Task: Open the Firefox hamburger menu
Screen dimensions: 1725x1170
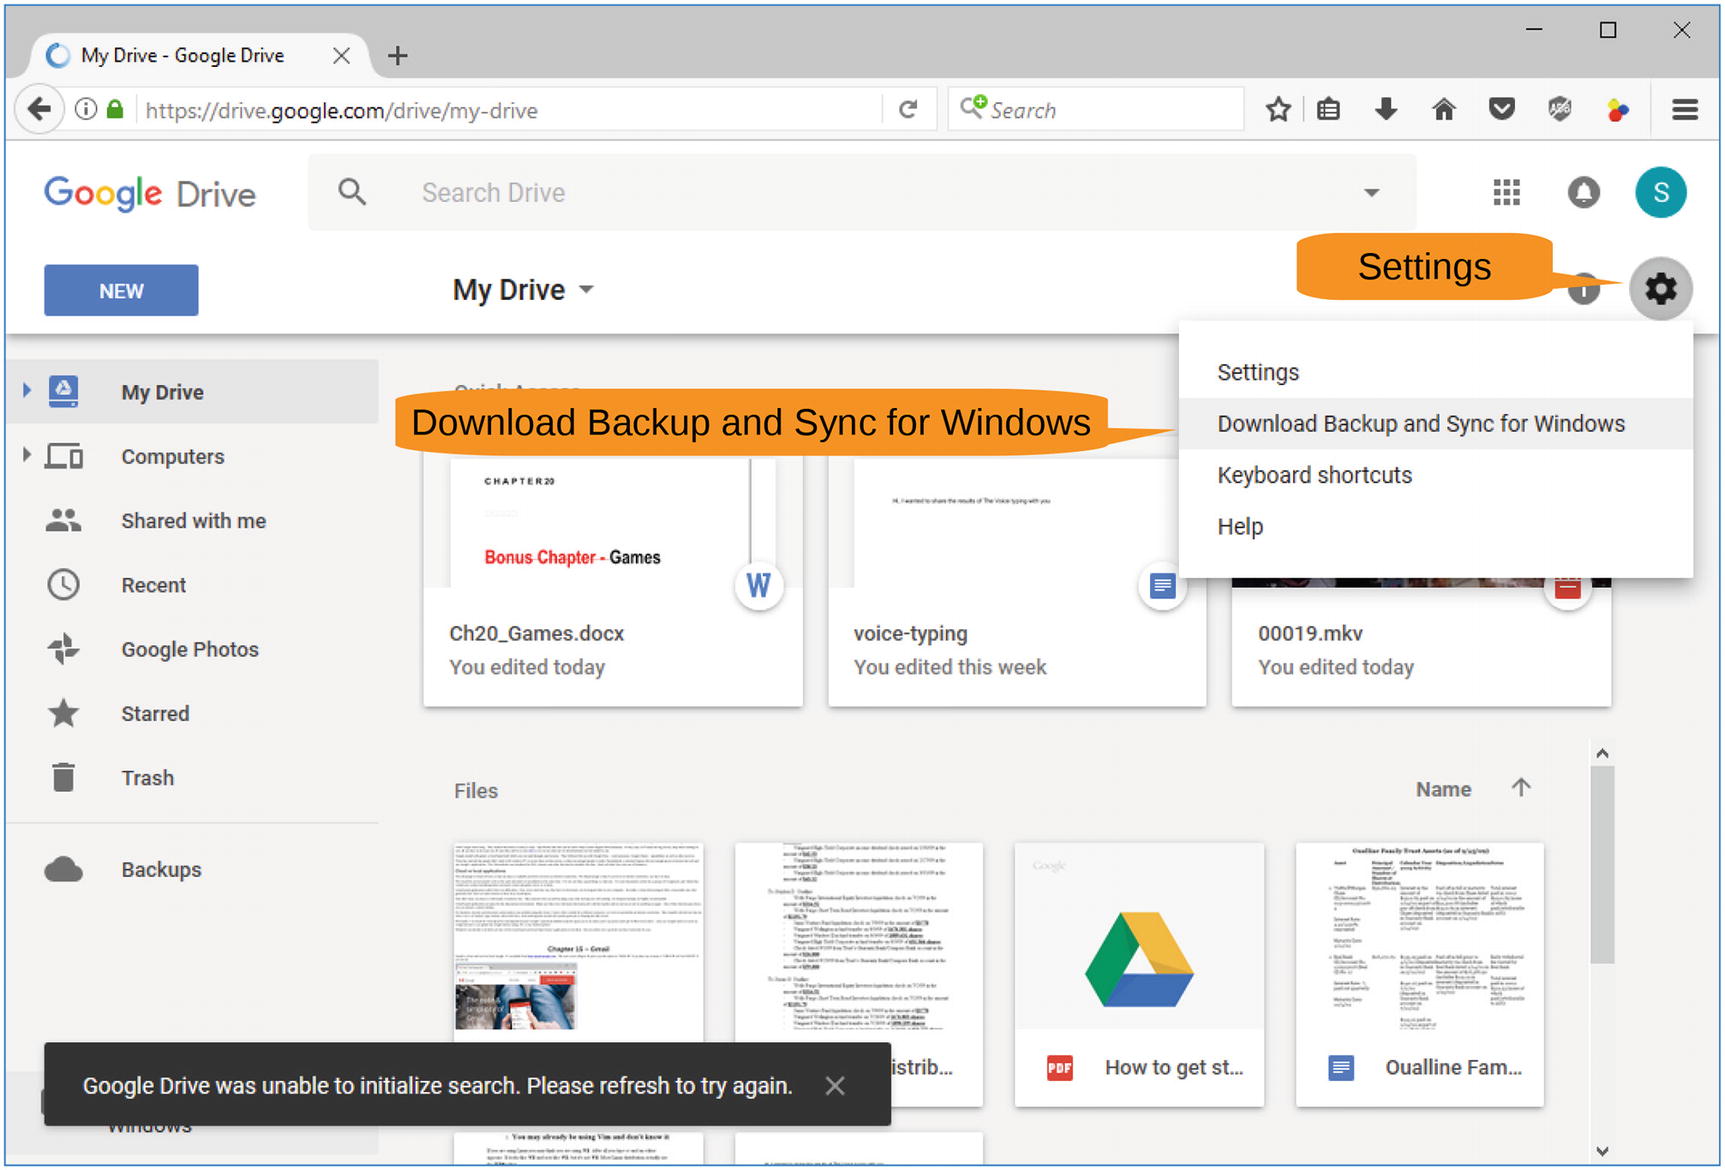Action: [1685, 109]
